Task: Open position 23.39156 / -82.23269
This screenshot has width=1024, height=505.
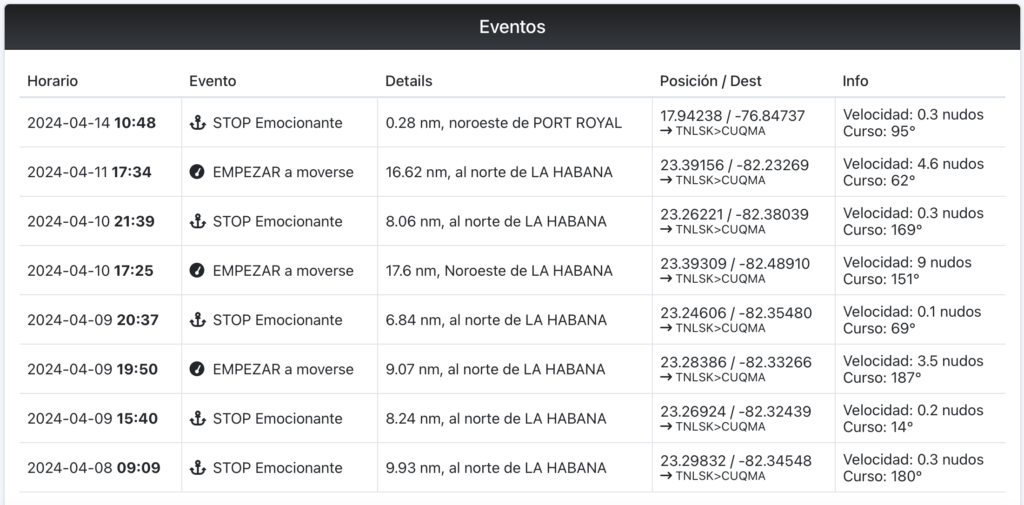Action: tap(734, 164)
